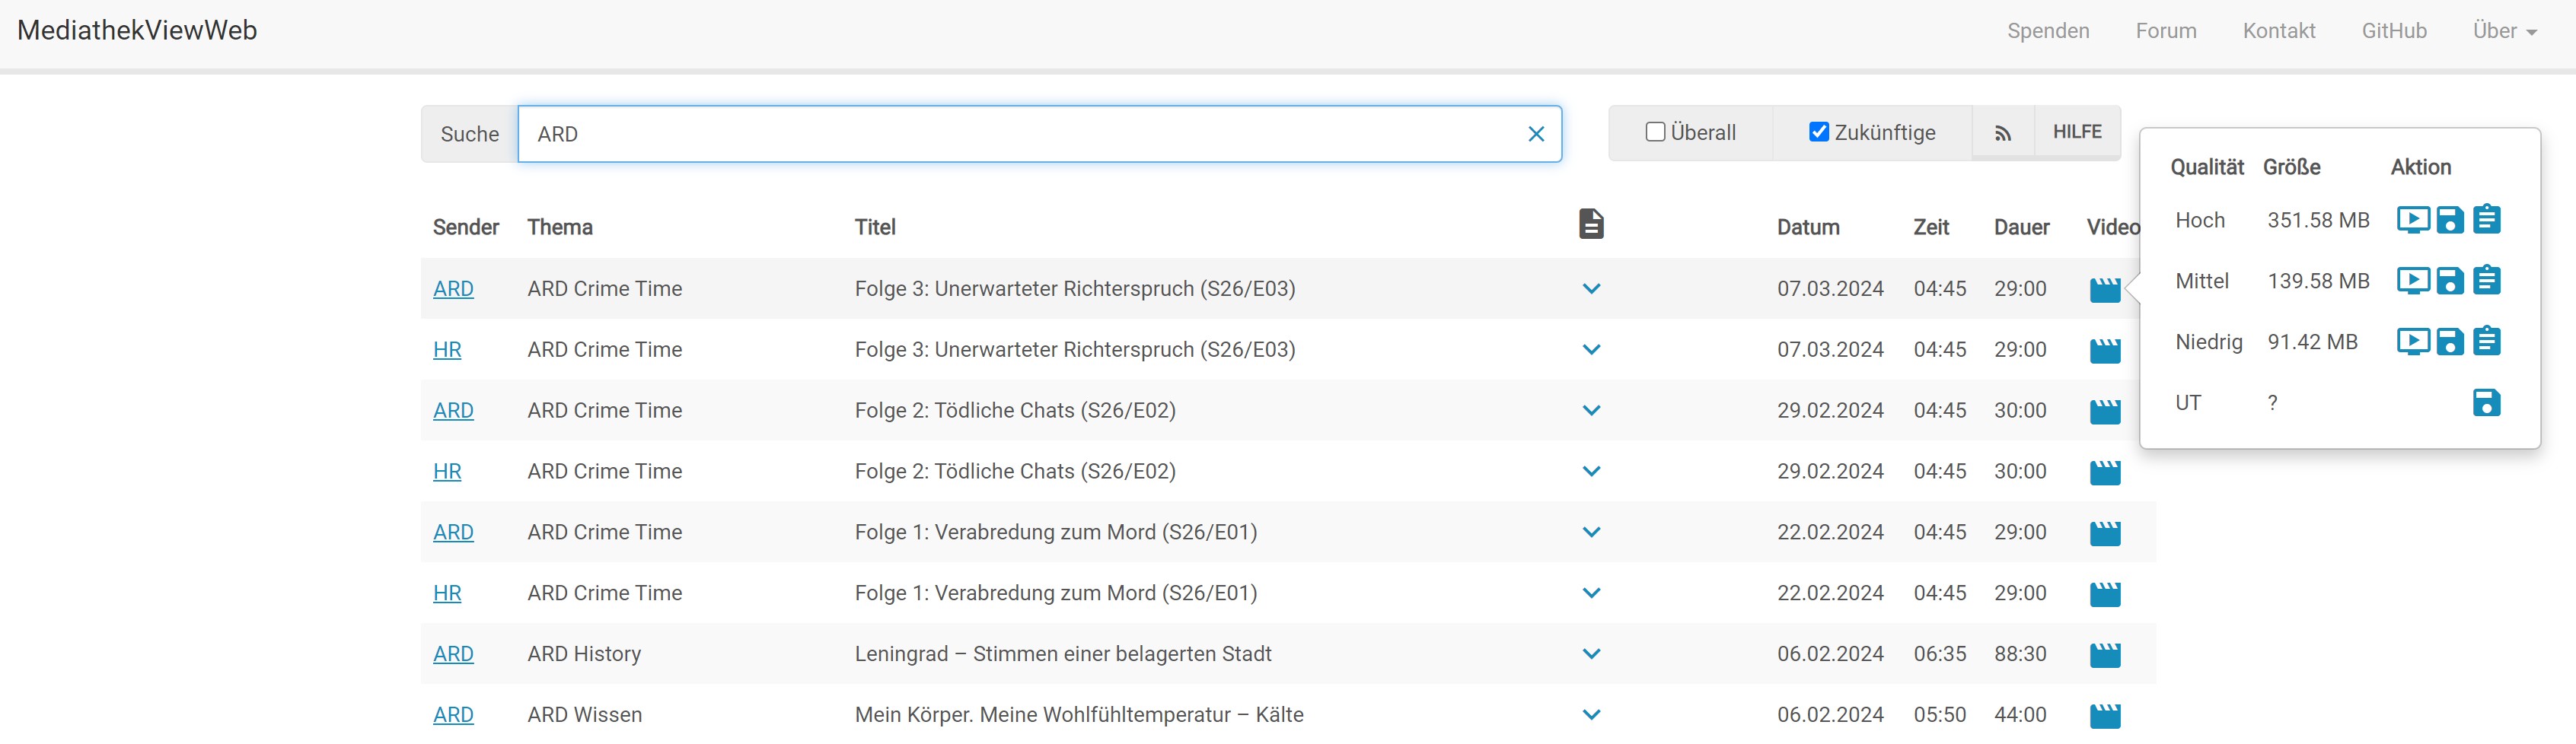The image size is (2576, 744).
Task: Toggle the Überall checkbox
Action: [x=1655, y=132]
